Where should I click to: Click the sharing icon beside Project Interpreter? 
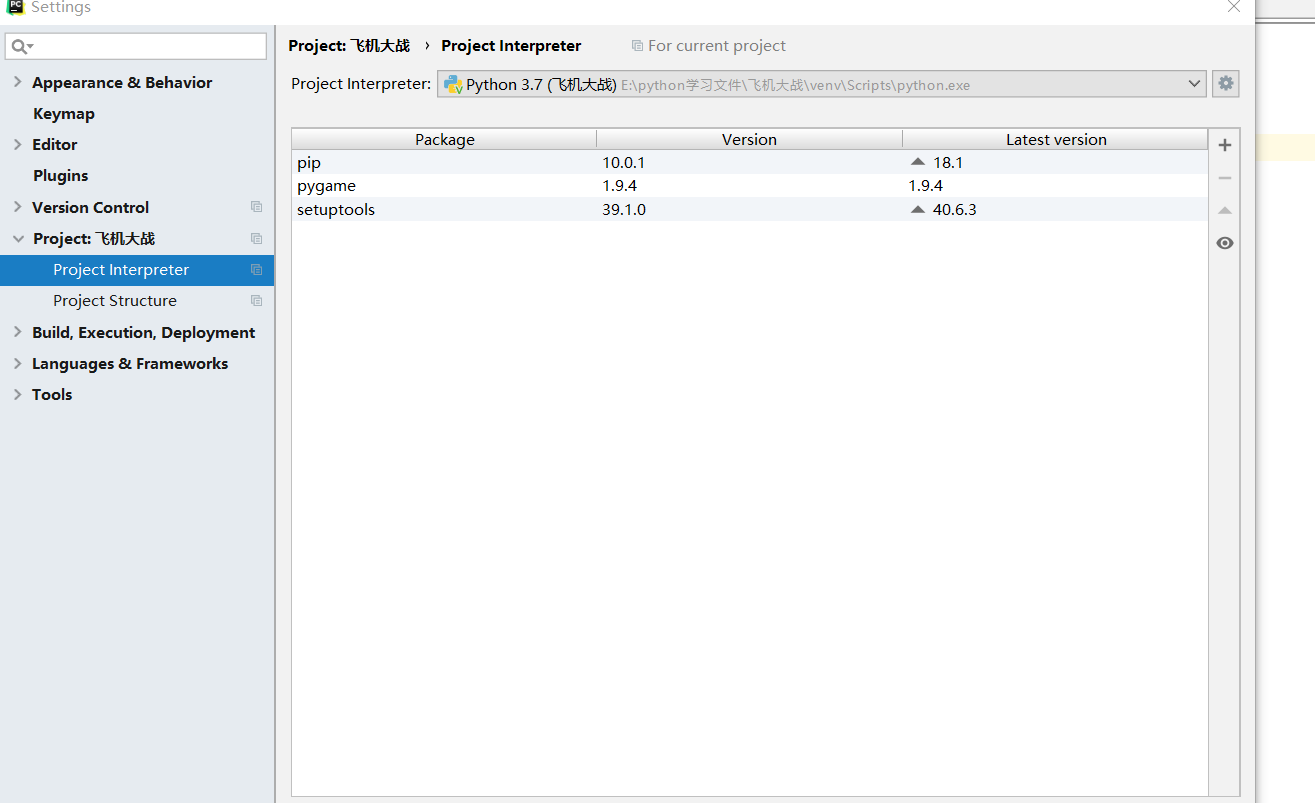click(x=256, y=270)
